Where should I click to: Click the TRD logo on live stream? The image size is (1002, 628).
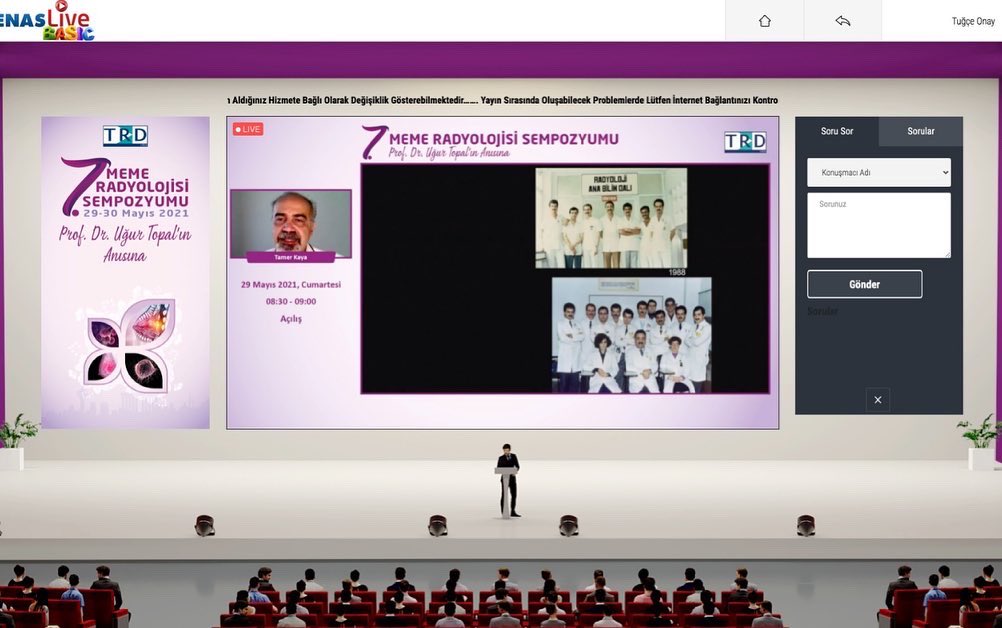point(745,141)
